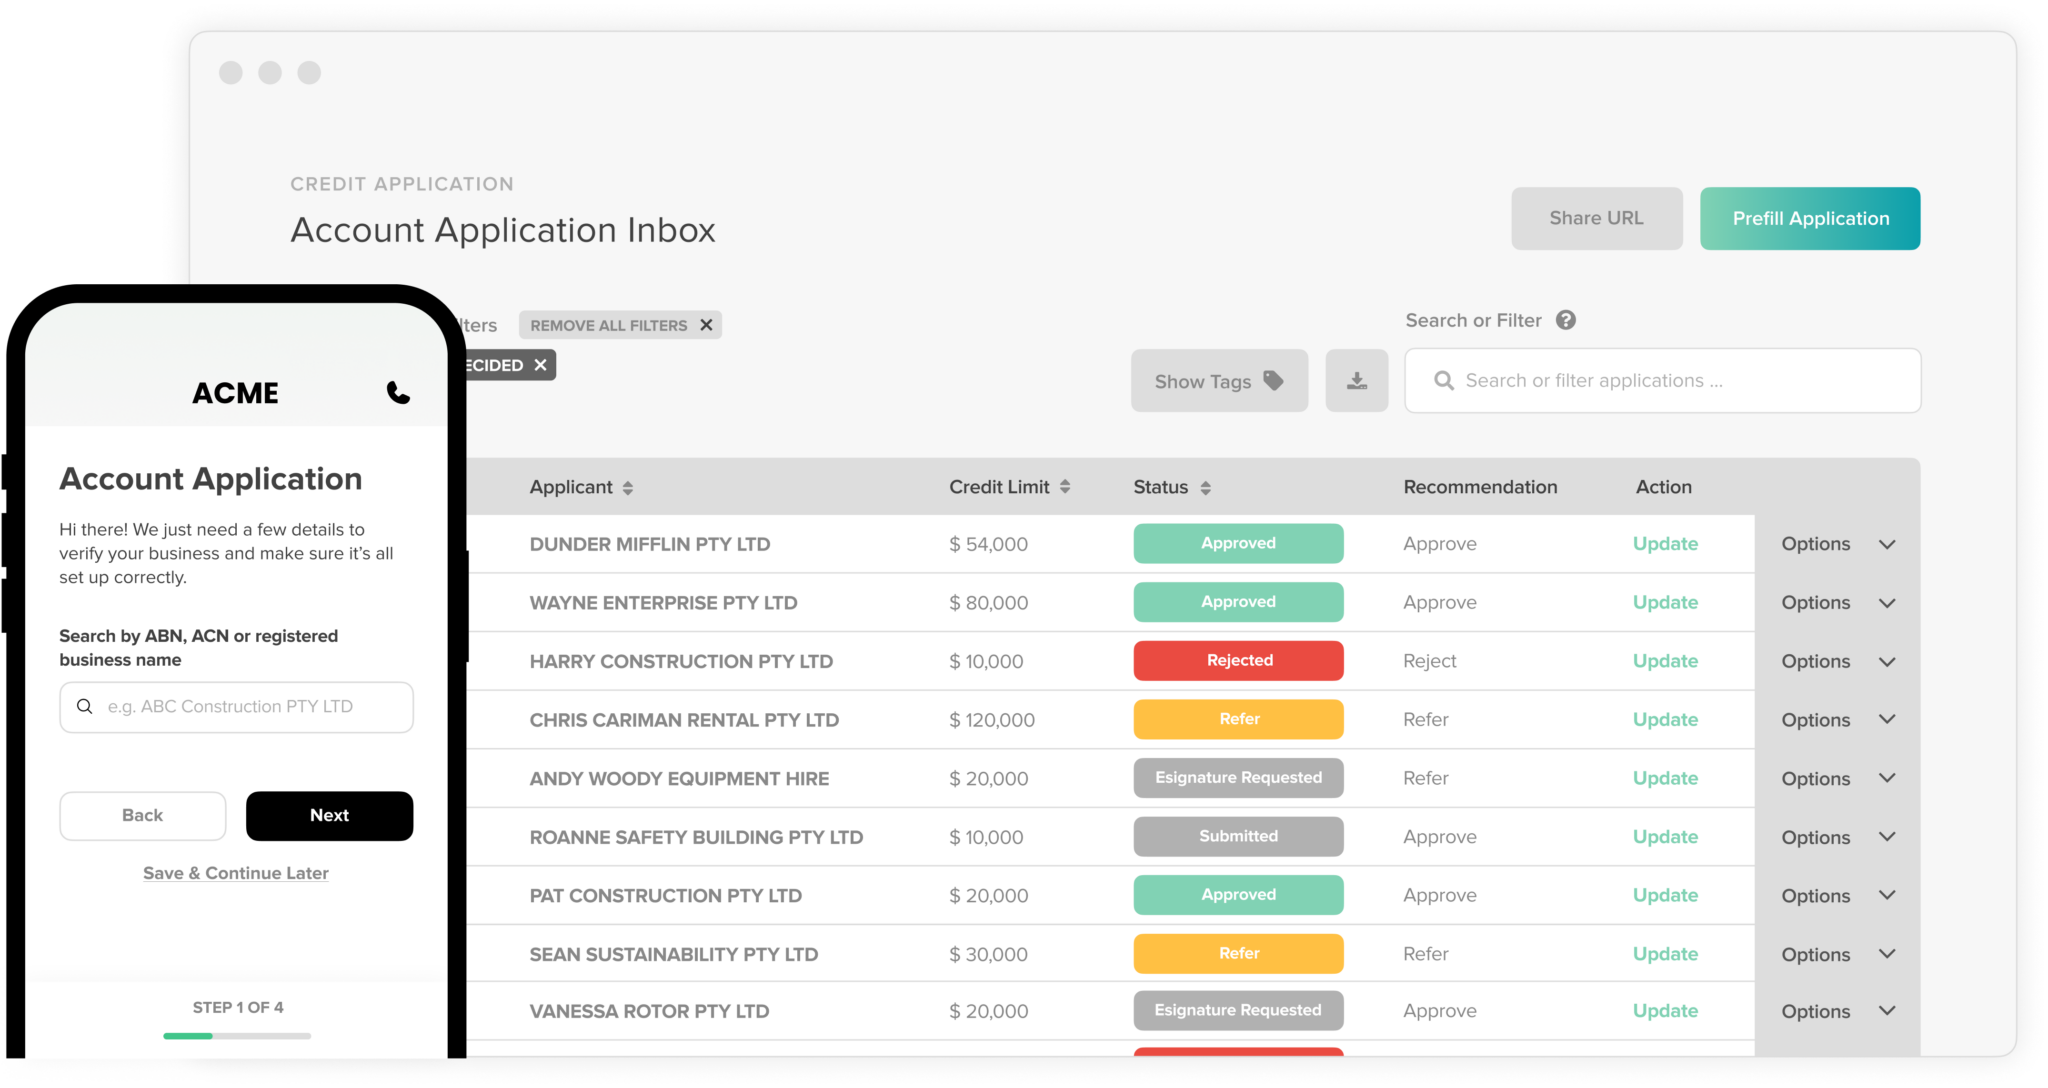The height and width of the screenshot is (1088, 2048).
Task: Click the Prefill Application button
Action: [1810, 218]
